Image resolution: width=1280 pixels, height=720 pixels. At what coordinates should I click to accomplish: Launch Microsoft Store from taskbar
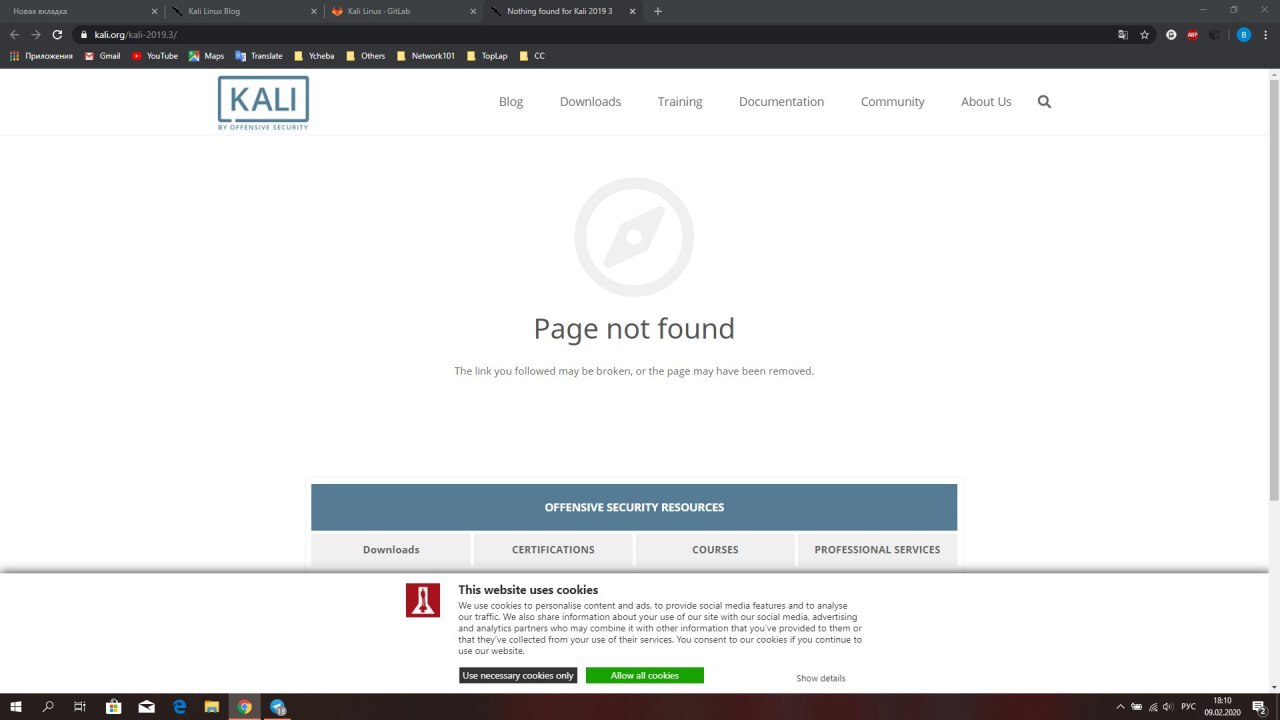coord(114,706)
